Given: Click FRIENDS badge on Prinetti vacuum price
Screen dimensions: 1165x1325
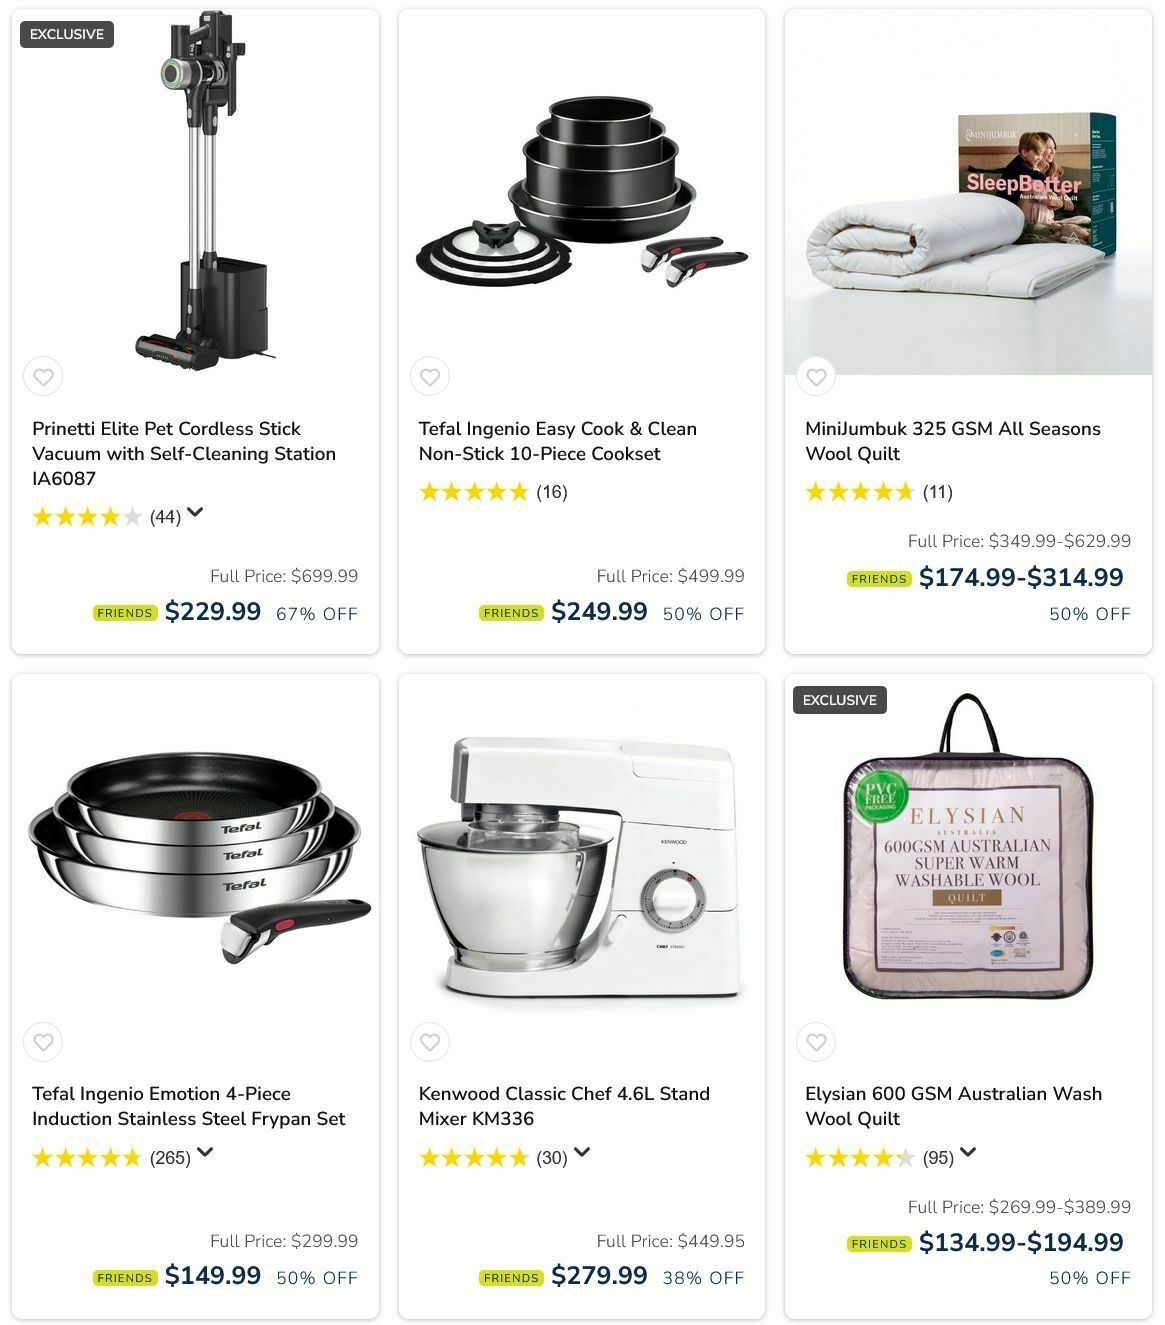Looking at the screenshot, I should (125, 613).
